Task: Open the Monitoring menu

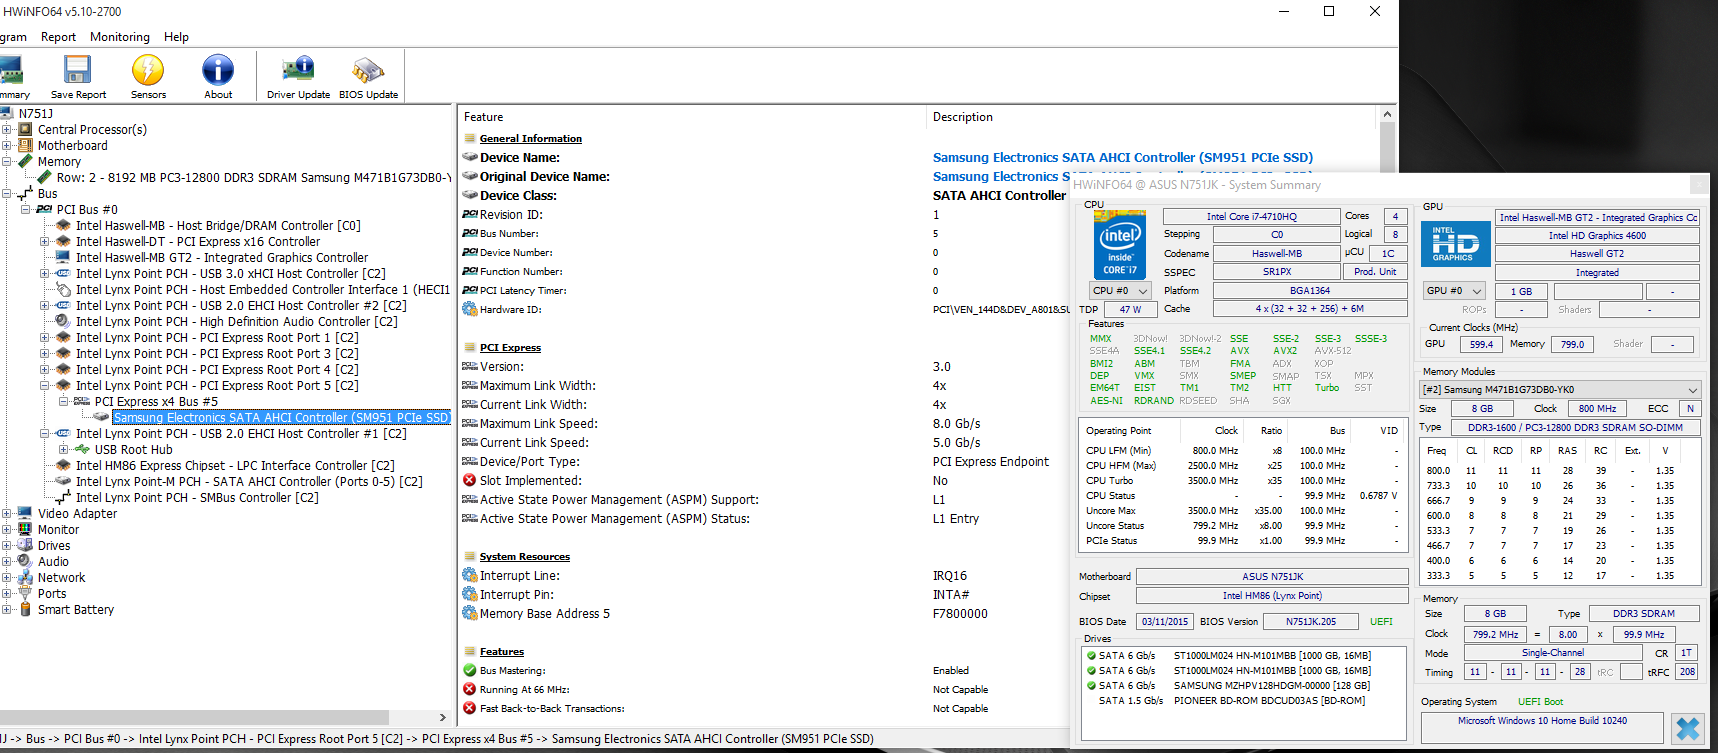Action: click(120, 37)
